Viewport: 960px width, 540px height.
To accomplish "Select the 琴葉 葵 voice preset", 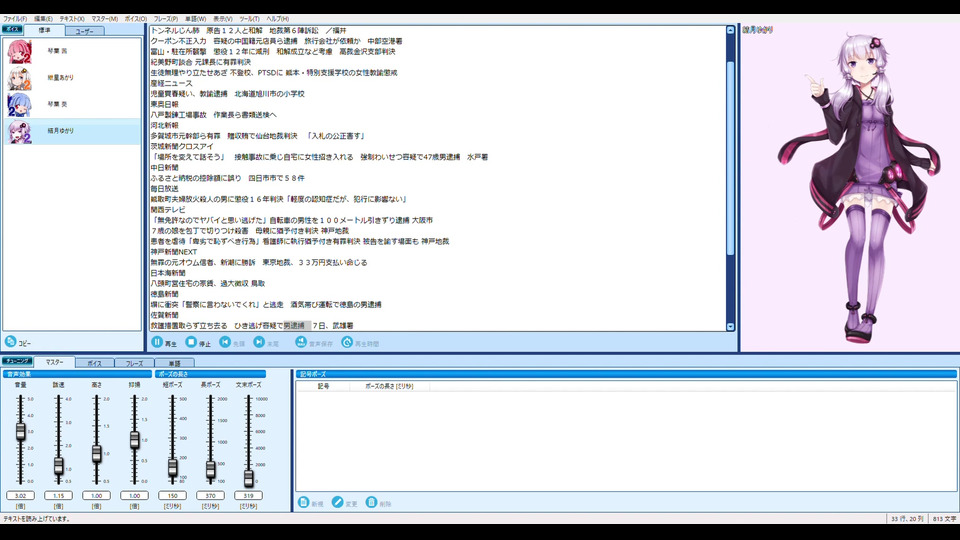I will pyautogui.click(x=72, y=104).
